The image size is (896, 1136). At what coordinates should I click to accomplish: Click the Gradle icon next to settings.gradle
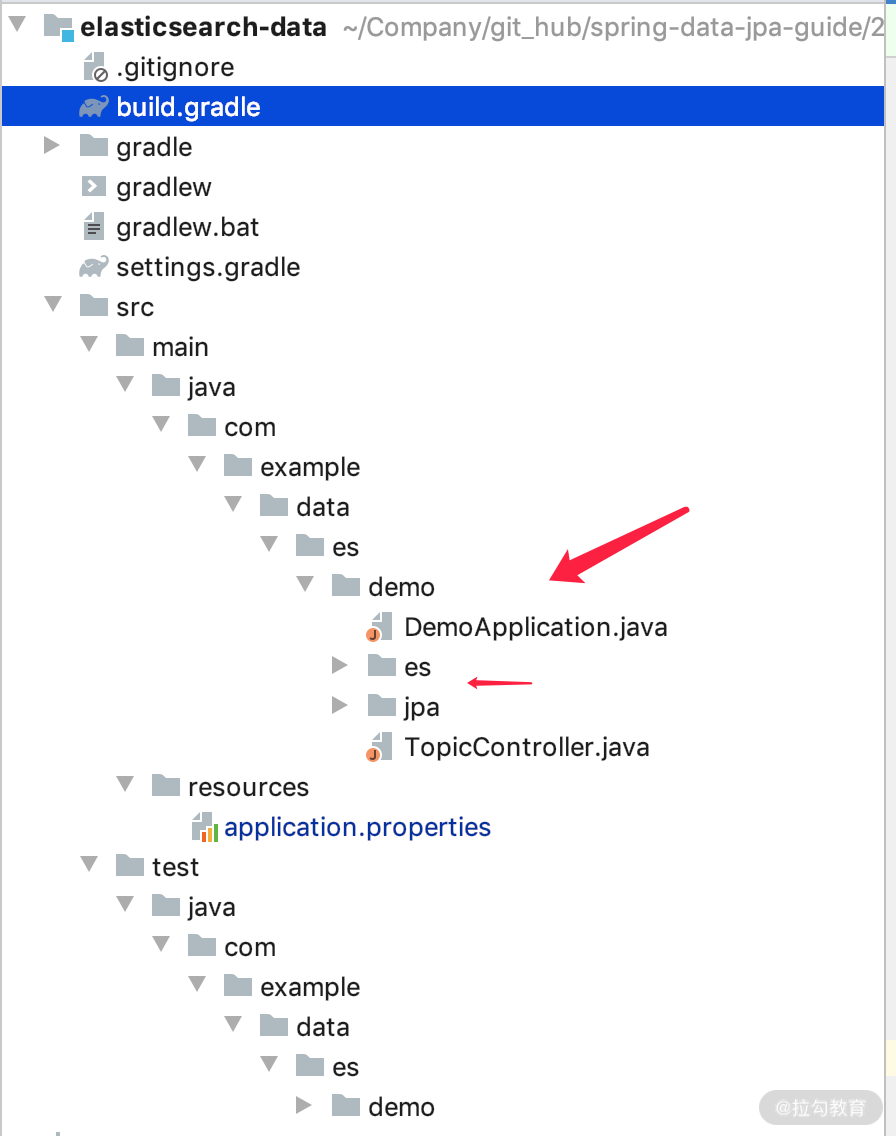[x=93, y=266]
